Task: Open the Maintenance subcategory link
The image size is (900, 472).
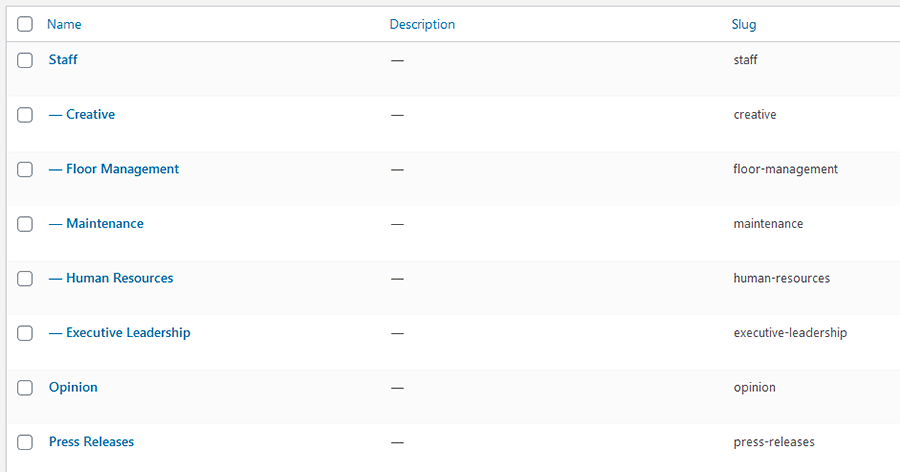Action: [x=104, y=224]
